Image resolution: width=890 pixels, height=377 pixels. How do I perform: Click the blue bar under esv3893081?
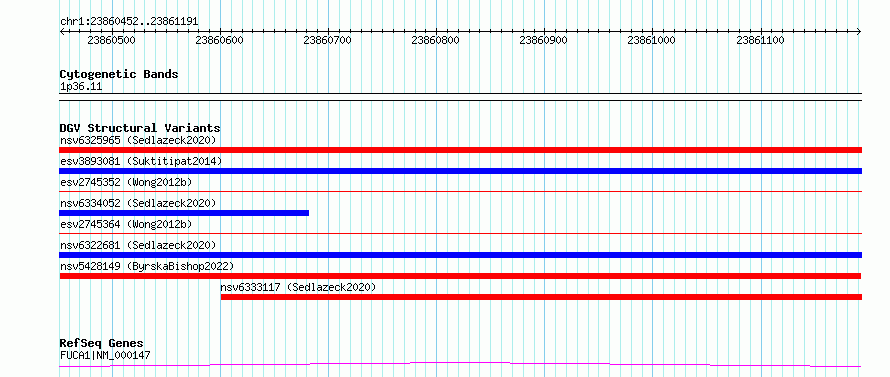click(x=460, y=171)
